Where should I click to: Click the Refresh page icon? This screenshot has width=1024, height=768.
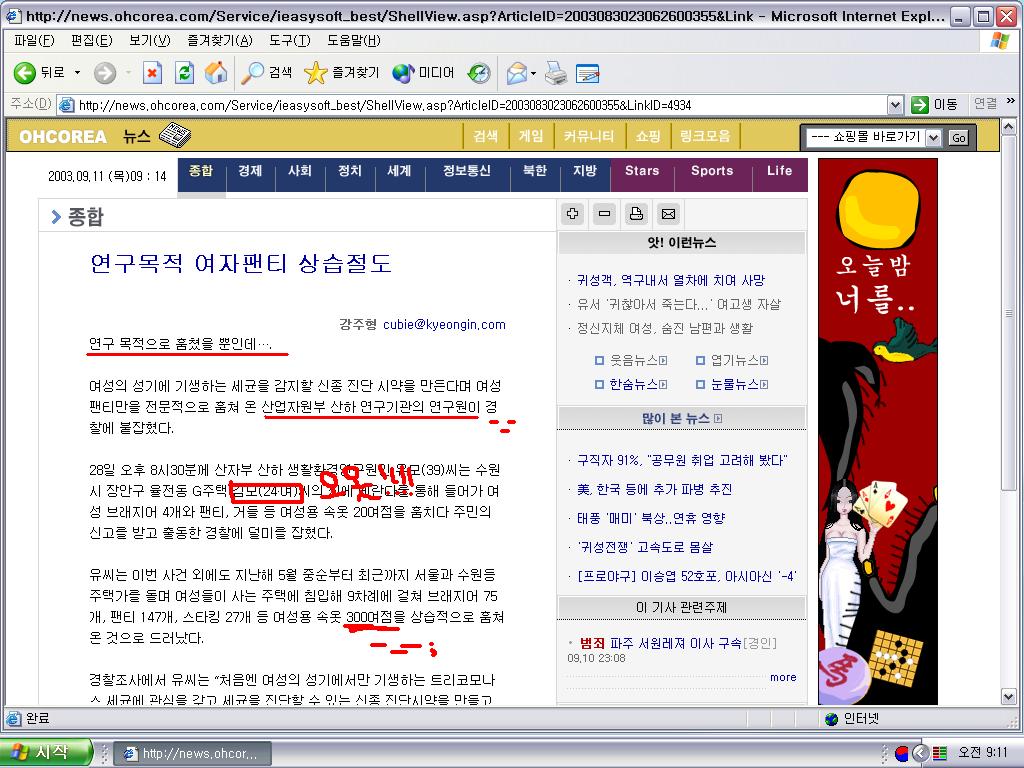point(185,72)
